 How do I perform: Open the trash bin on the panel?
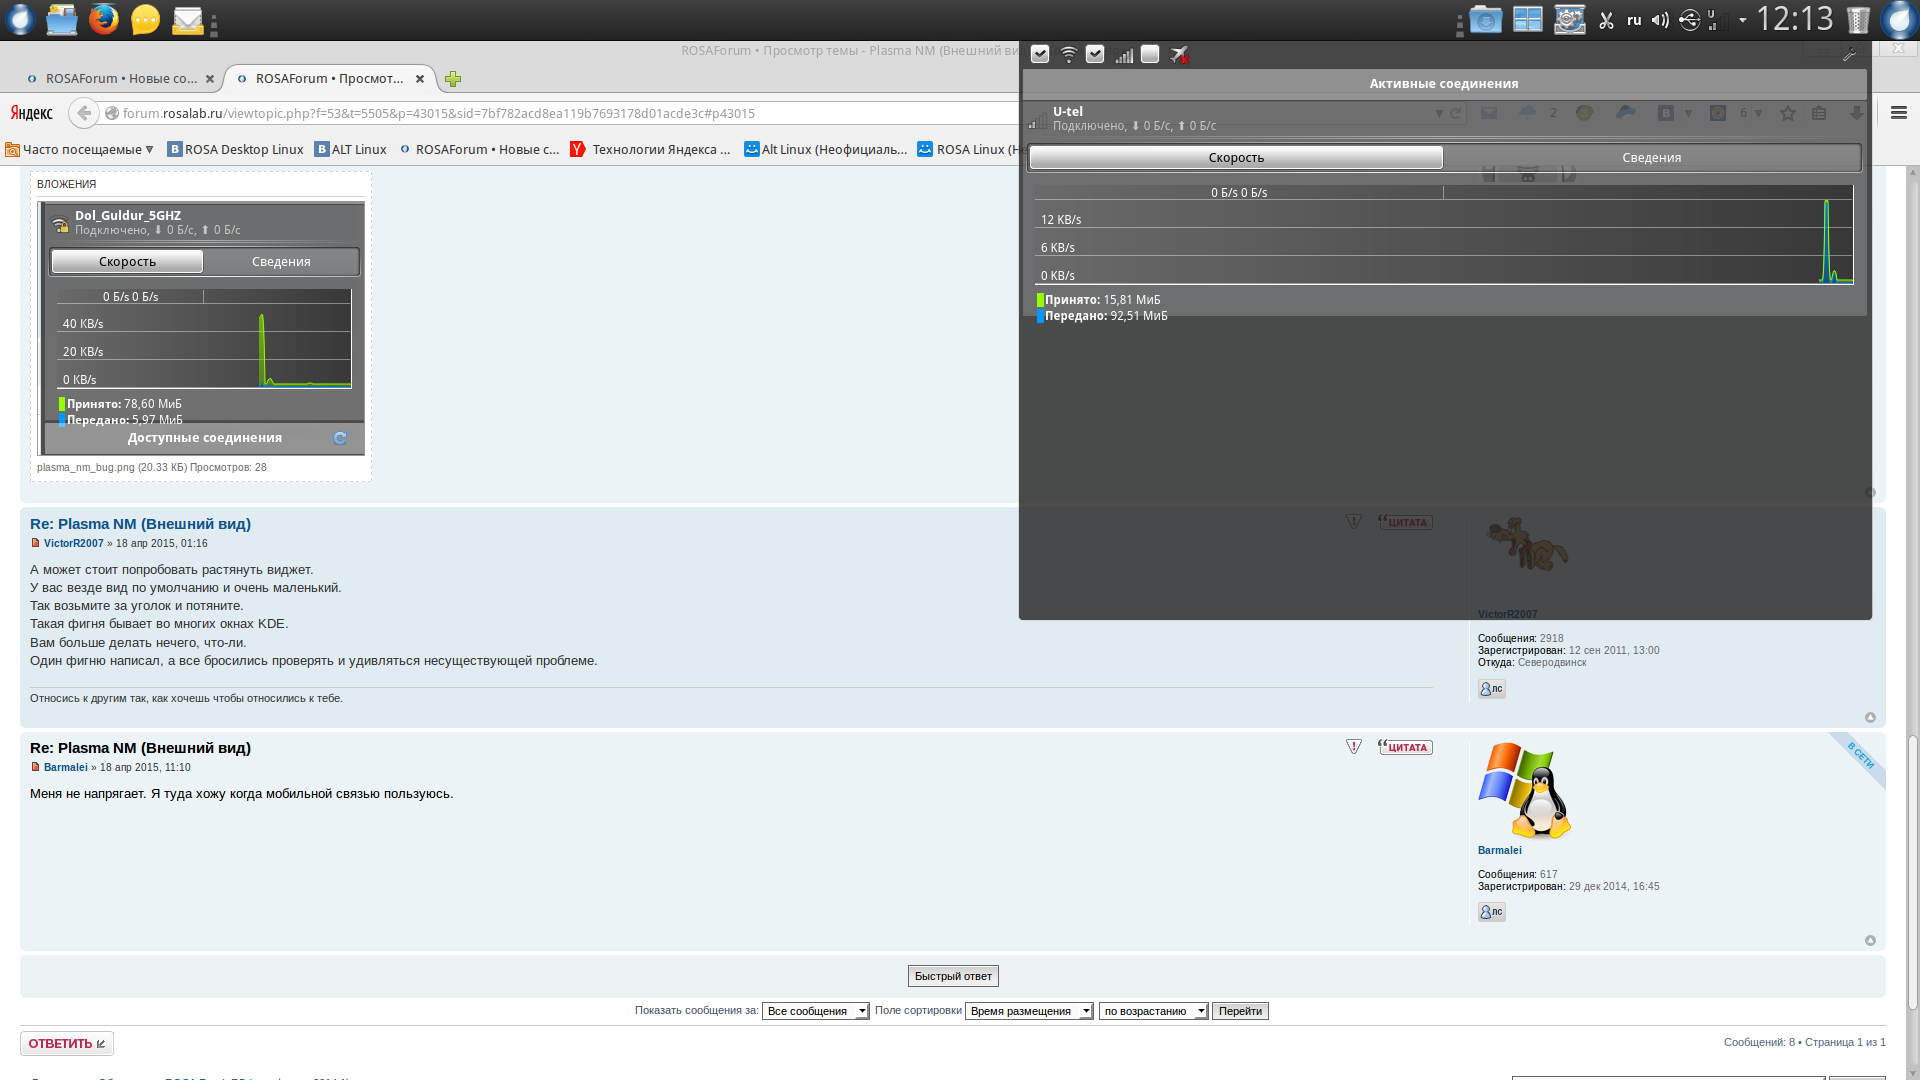tap(1858, 20)
